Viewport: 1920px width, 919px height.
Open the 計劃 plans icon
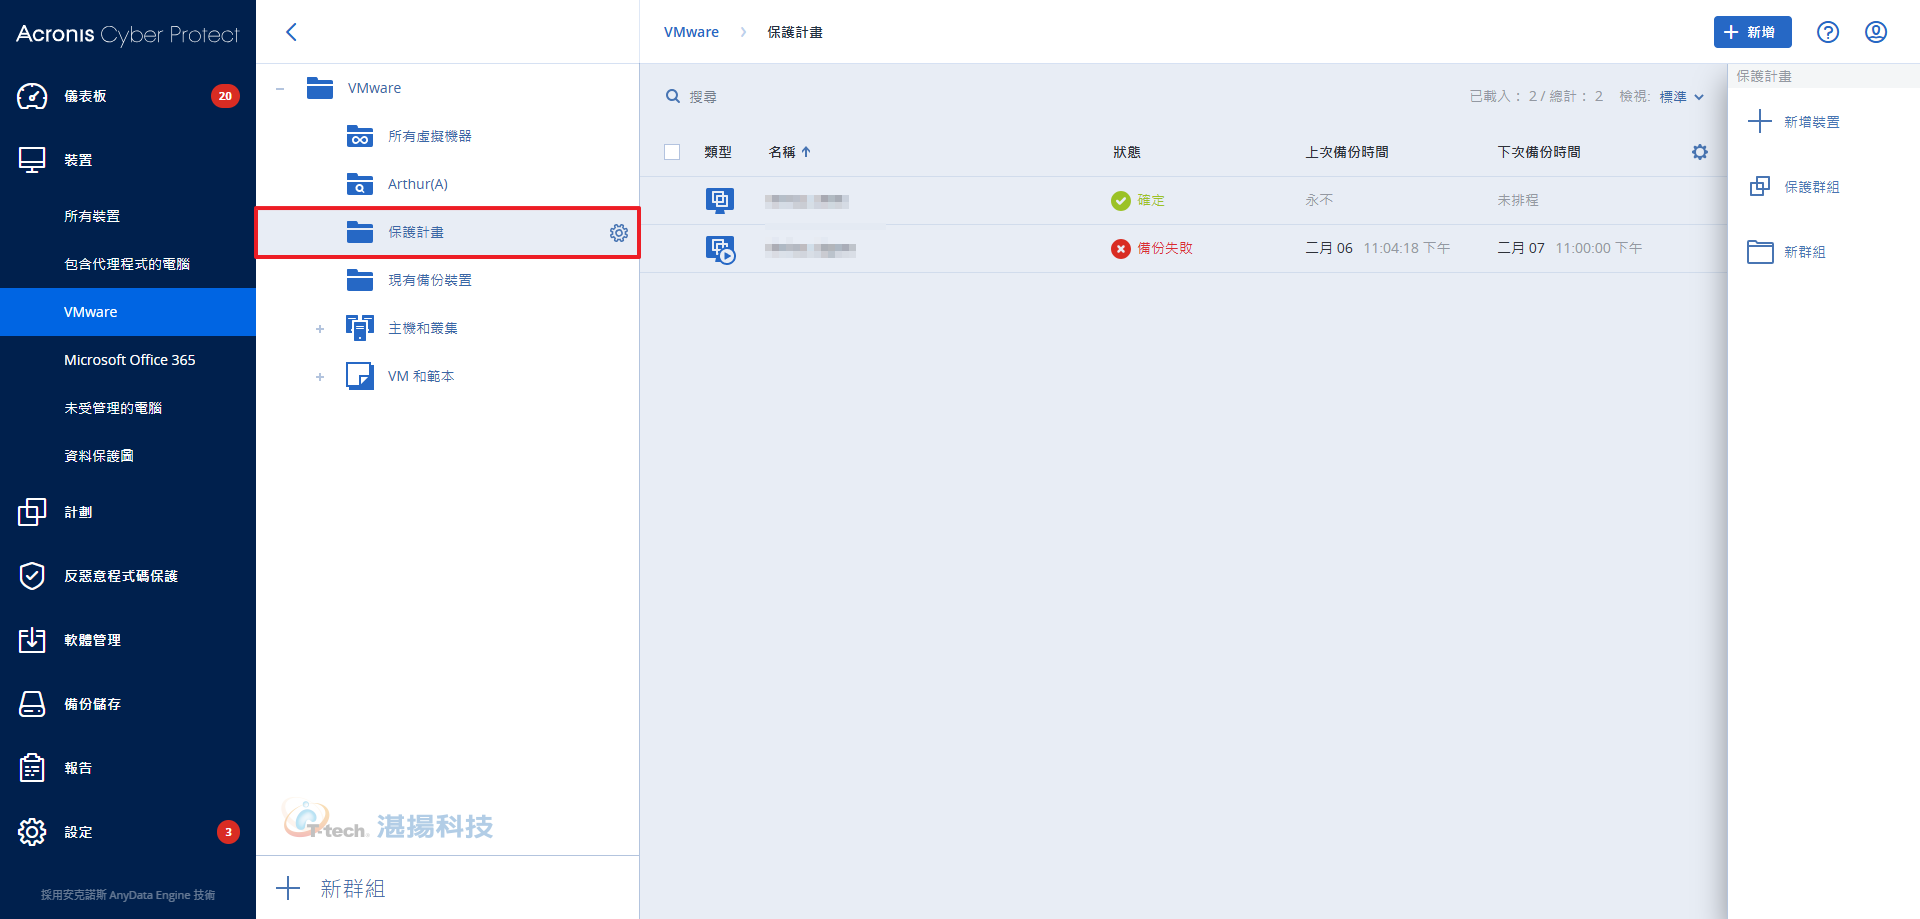(x=32, y=512)
